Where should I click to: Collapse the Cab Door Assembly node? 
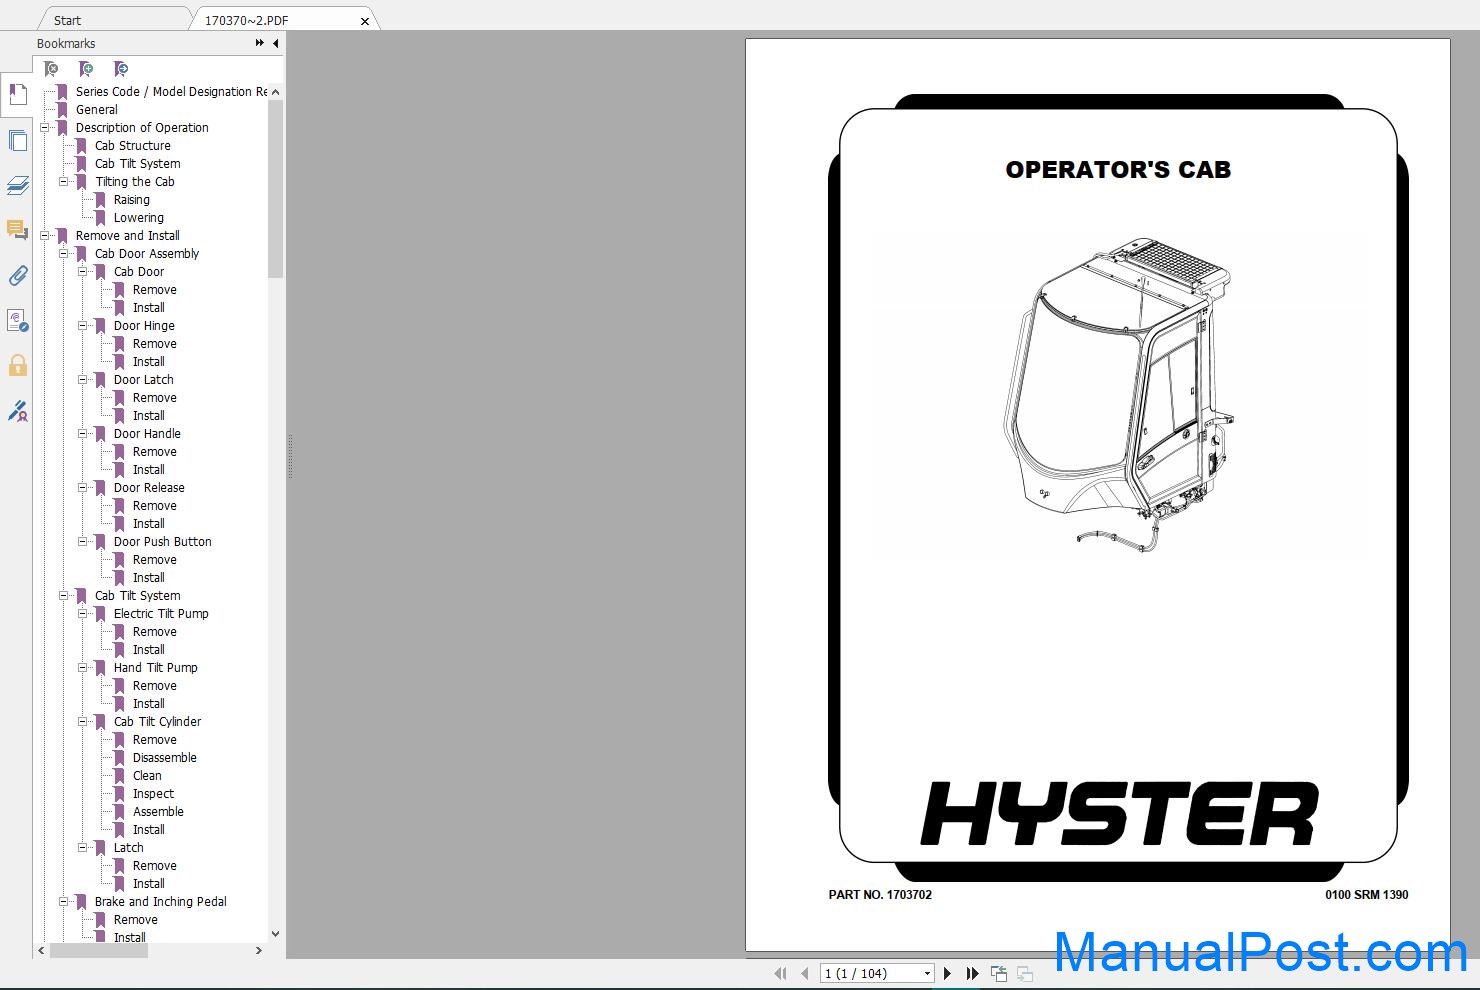coord(63,254)
